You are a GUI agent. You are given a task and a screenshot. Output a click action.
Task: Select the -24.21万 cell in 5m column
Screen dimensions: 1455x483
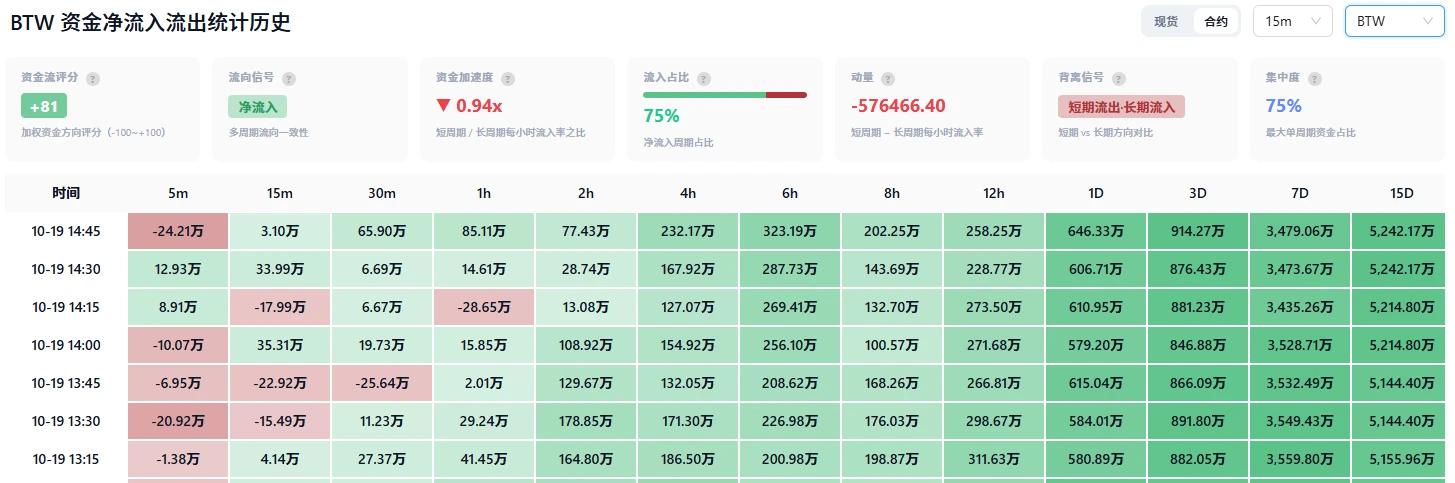(x=178, y=231)
